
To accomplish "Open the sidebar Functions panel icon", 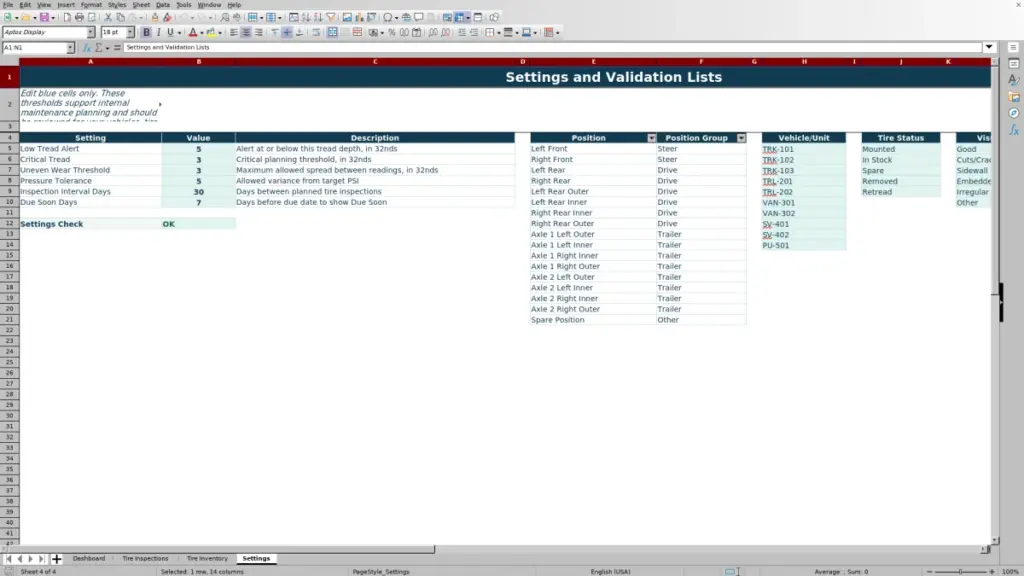I will pyautogui.click(x=1014, y=130).
